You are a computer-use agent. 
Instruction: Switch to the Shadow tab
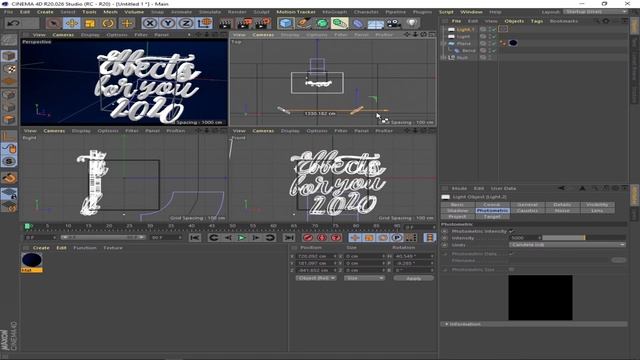click(x=458, y=211)
